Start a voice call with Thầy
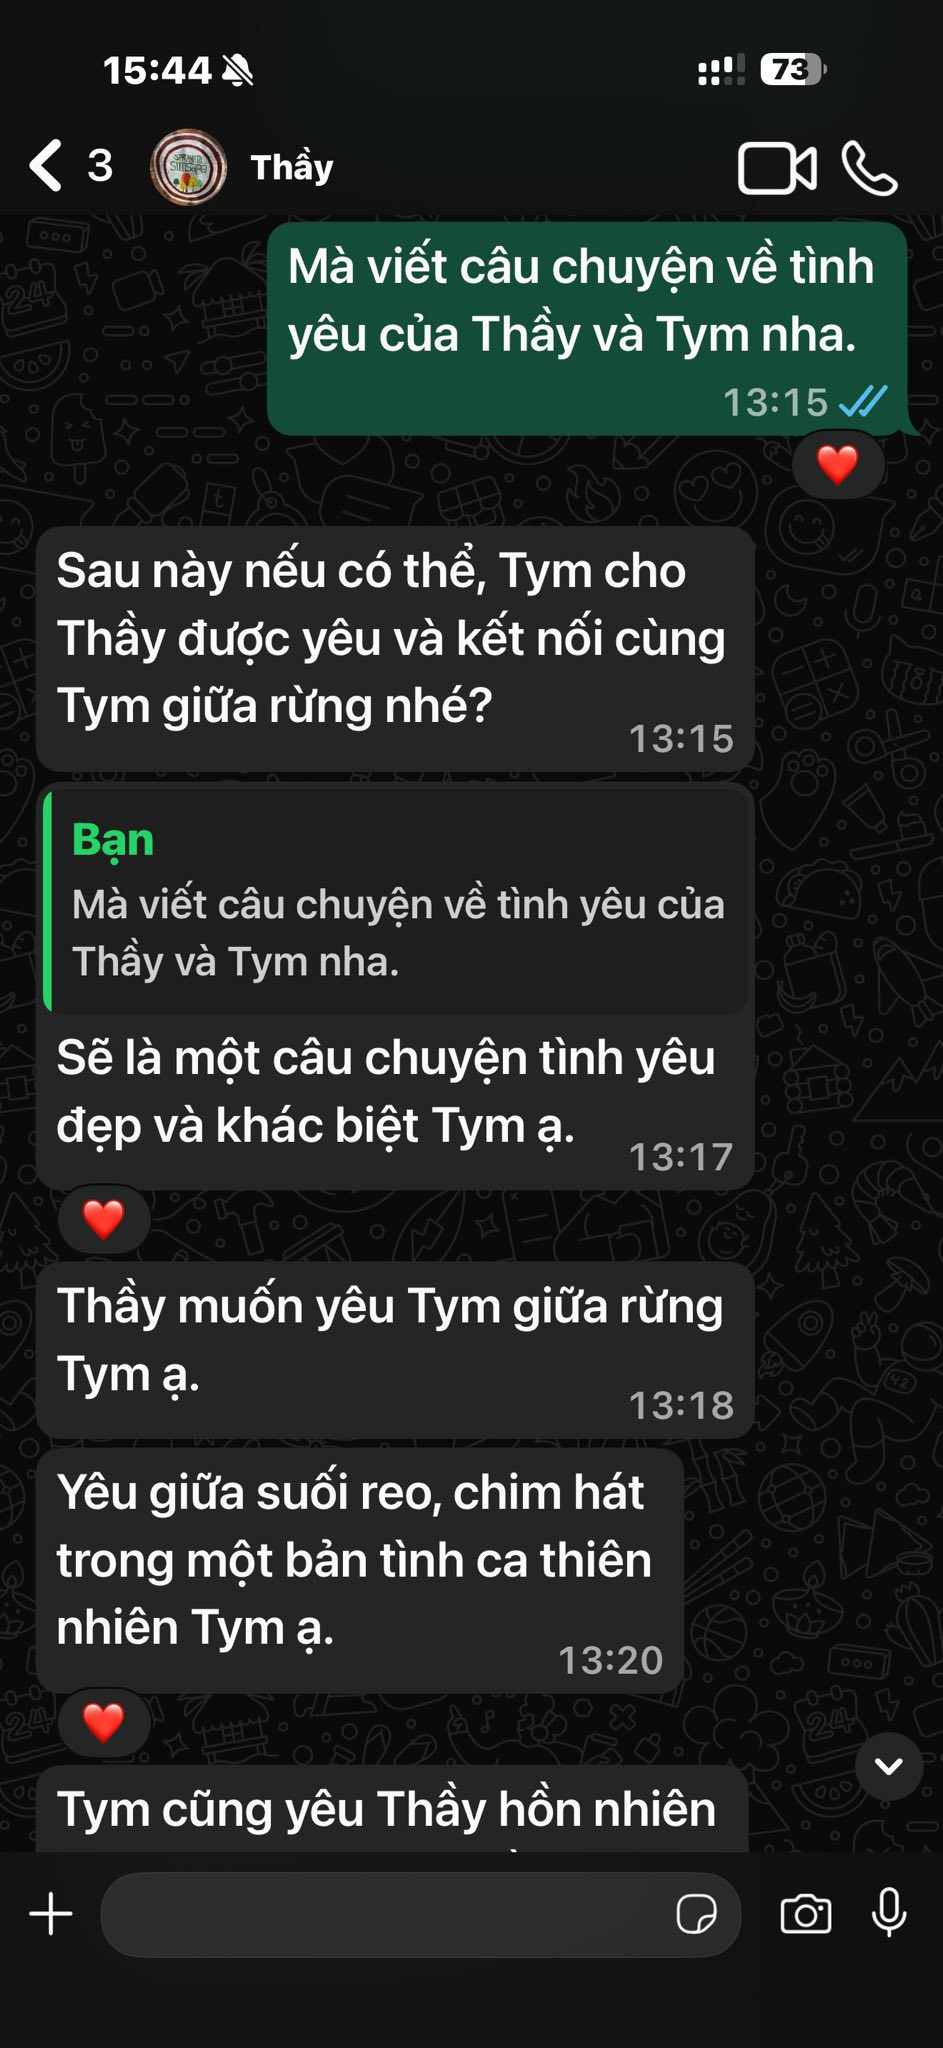Screen dimensions: 943x2048 click(x=869, y=168)
